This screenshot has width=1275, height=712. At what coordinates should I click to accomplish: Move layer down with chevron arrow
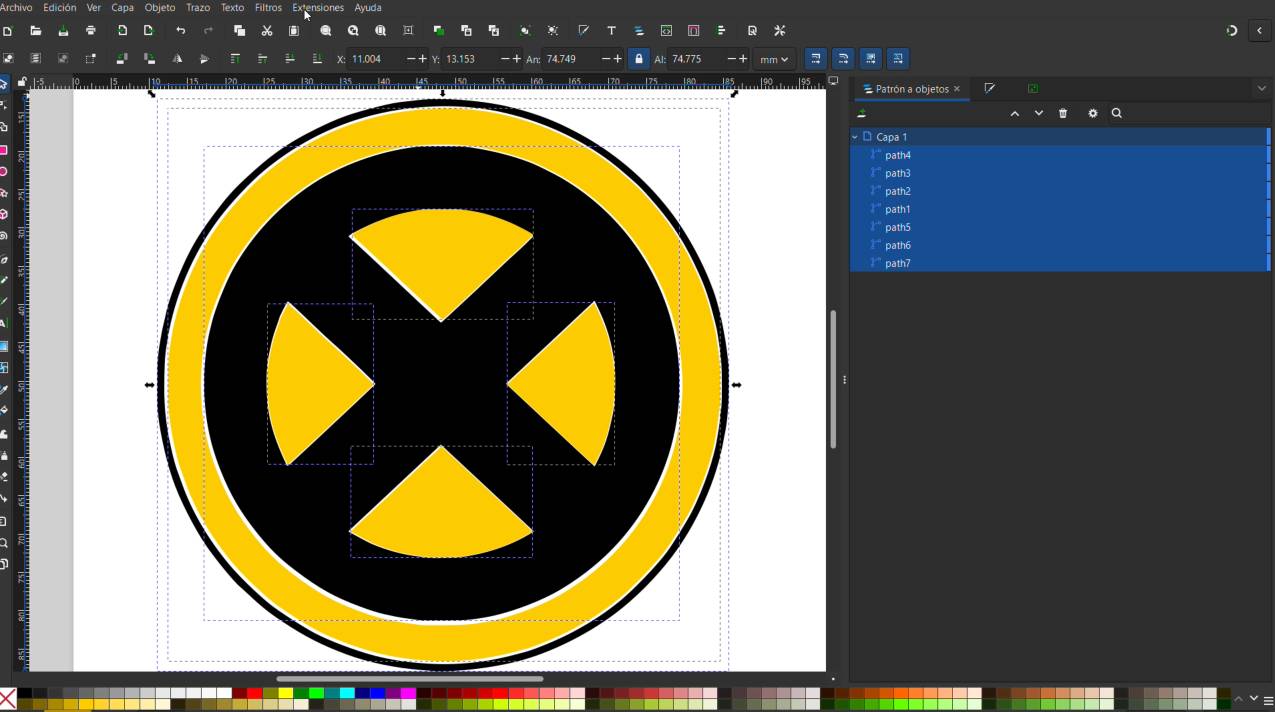pos(1039,114)
